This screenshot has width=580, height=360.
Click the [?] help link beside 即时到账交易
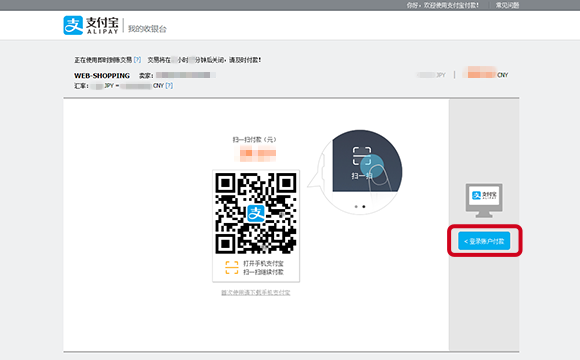pyautogui.click(x=137, y=60)
